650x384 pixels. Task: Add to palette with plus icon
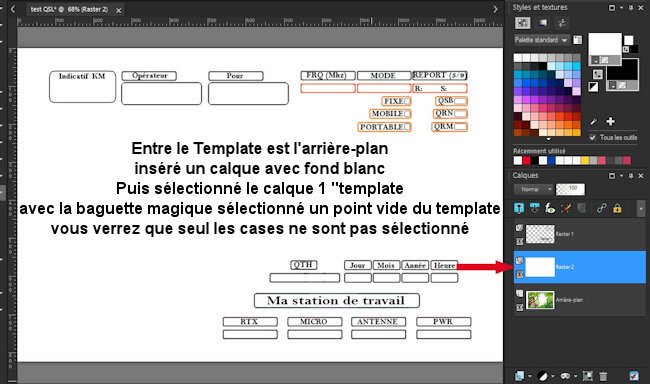click(x=610, y=121)
